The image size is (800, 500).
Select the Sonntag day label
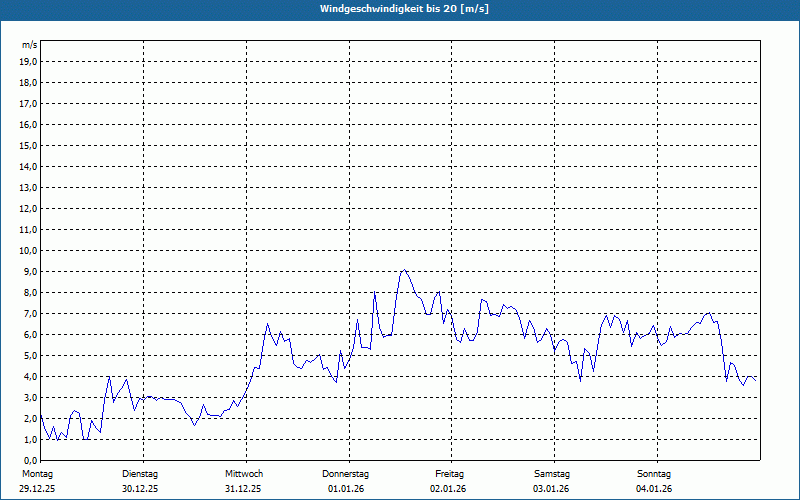click(x=654, y=473)
